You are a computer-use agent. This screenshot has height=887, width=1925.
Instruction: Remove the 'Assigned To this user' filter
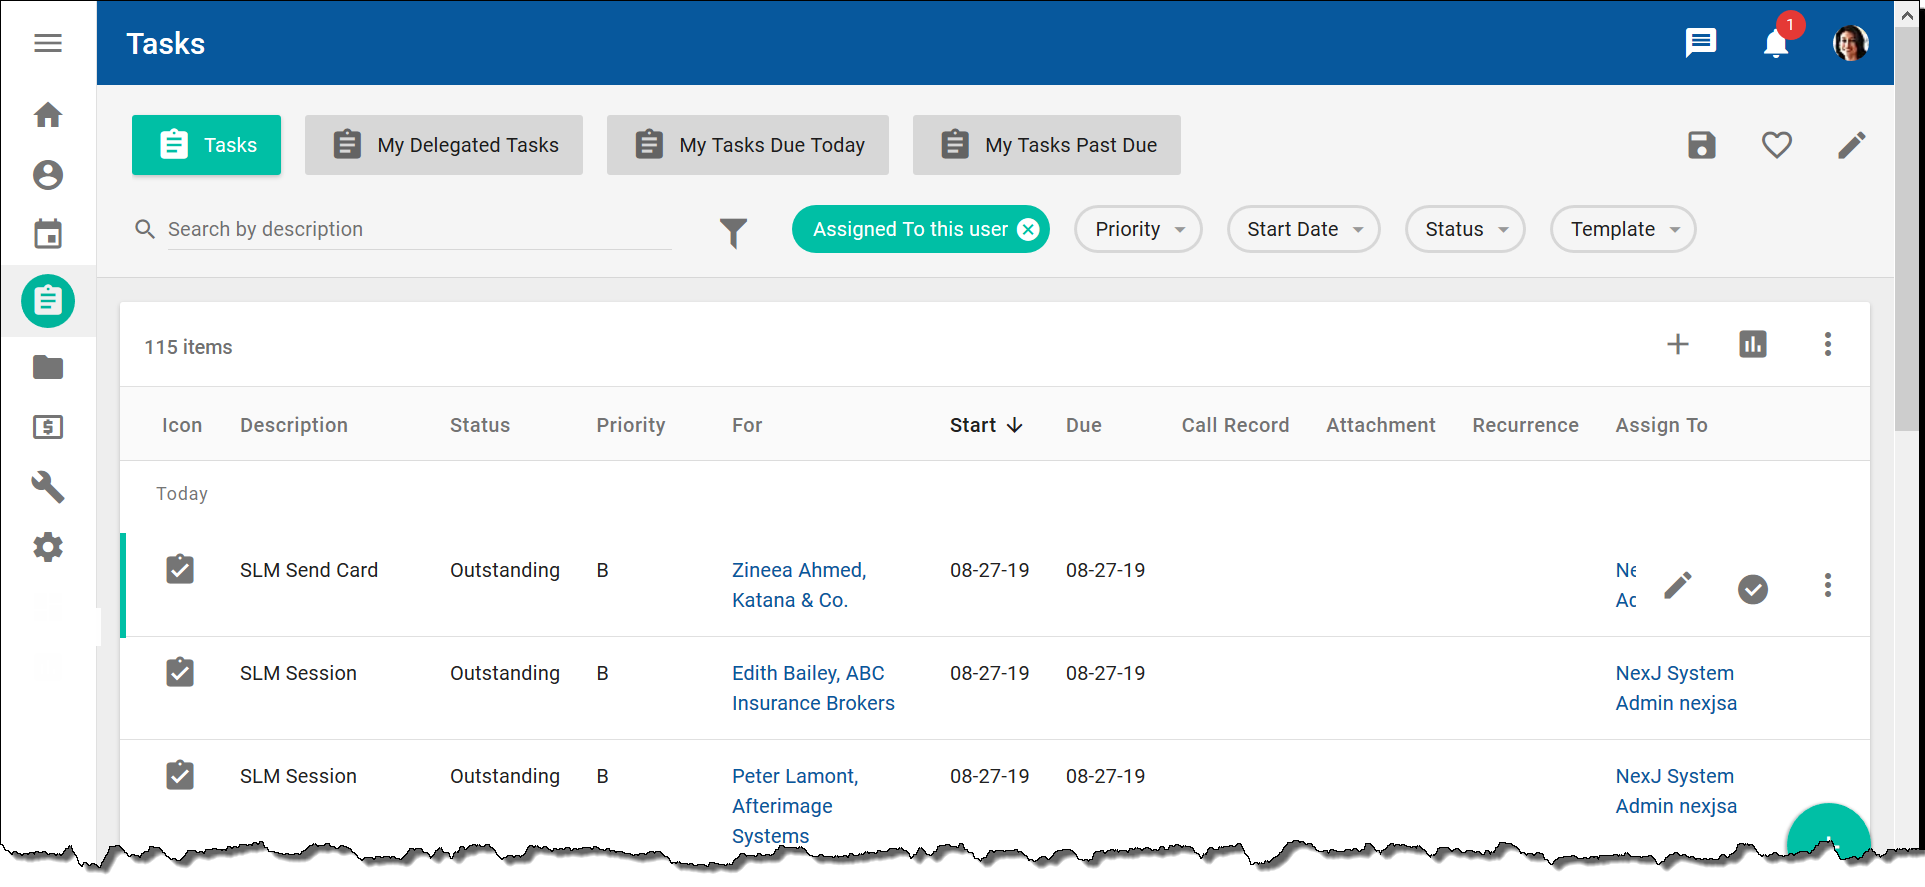pyautogui.click(x=1028, y=229)
